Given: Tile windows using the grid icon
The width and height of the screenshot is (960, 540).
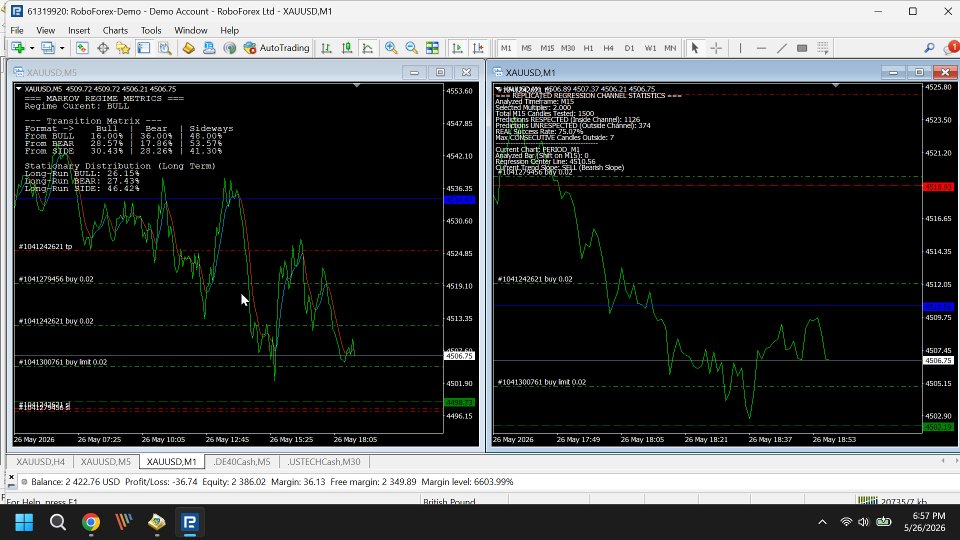Looking at the screenshot, I should click(x=432, y=48).
